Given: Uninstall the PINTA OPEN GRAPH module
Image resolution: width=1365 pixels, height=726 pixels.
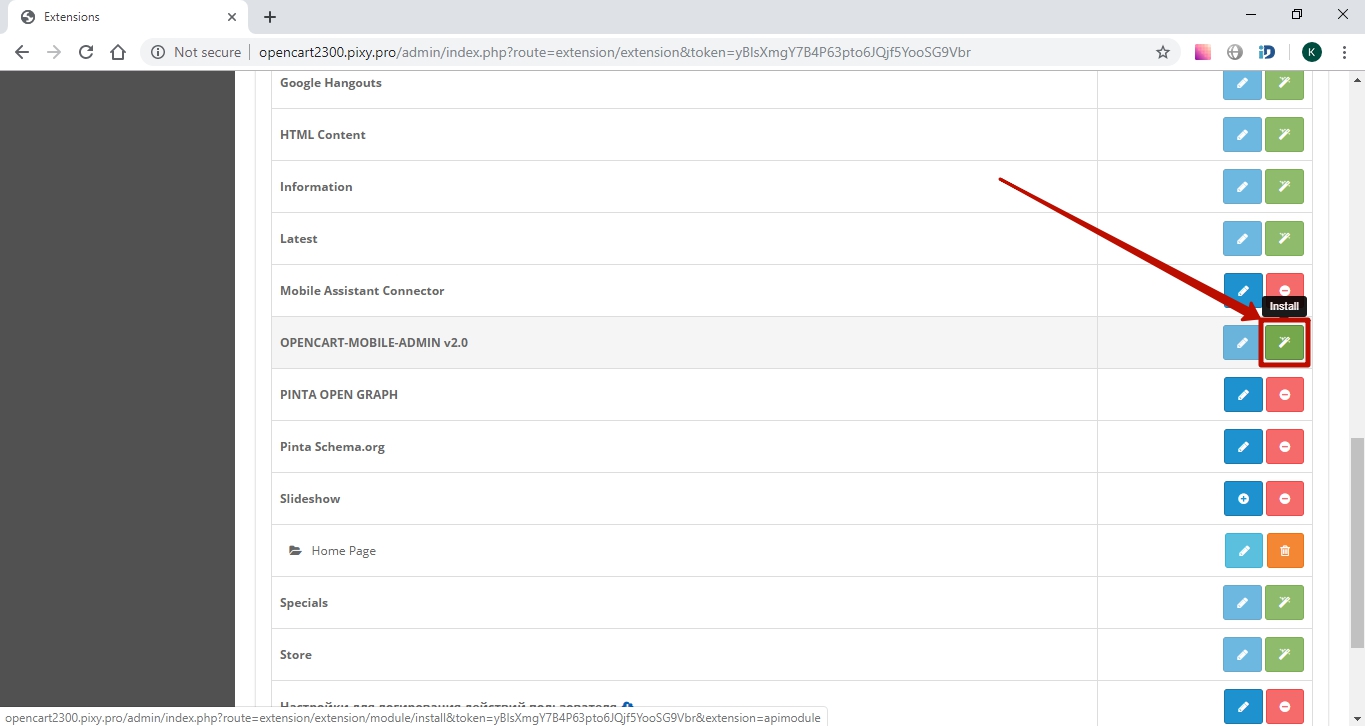Looking at the screenshot, I should click(x=1284, y=395).
